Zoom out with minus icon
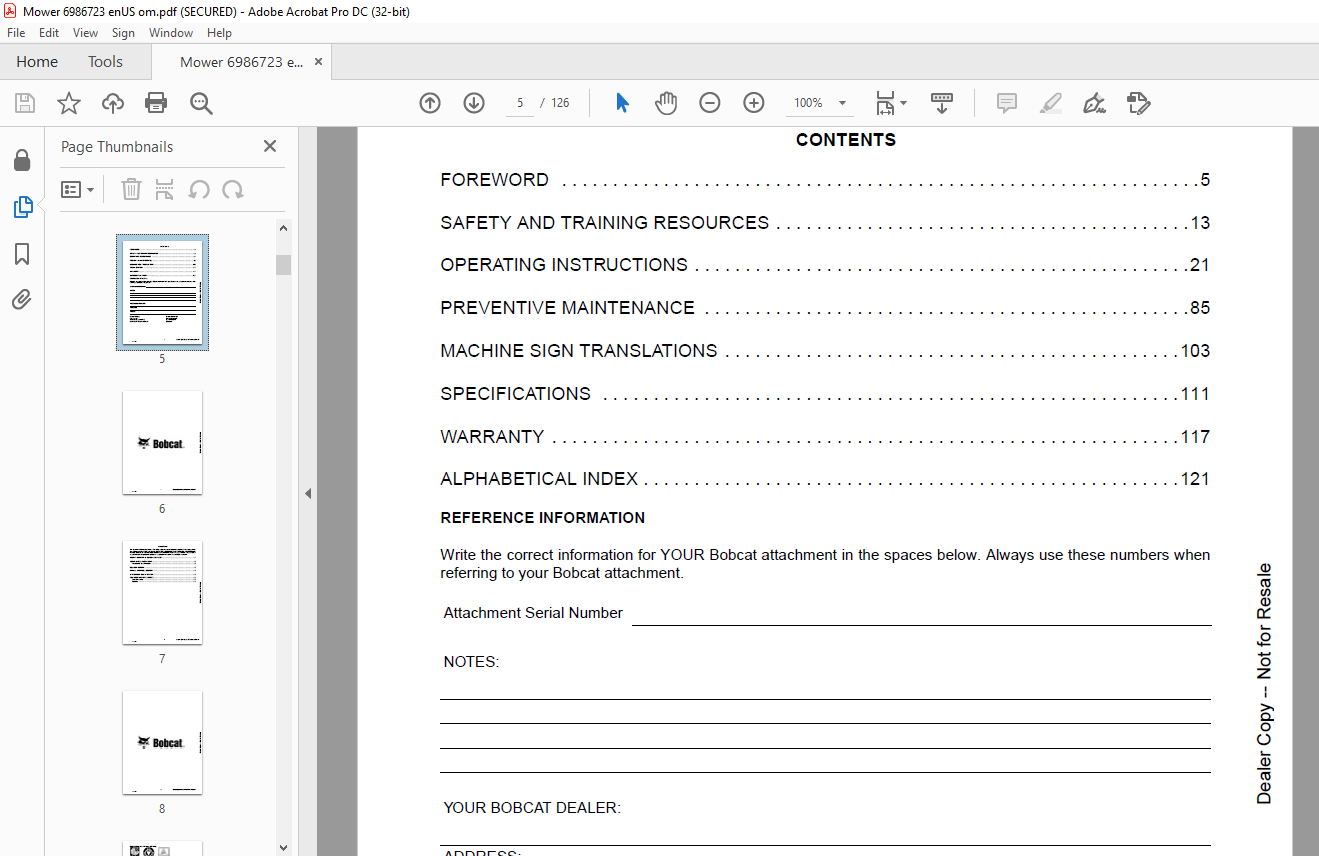 click(710, 103)
